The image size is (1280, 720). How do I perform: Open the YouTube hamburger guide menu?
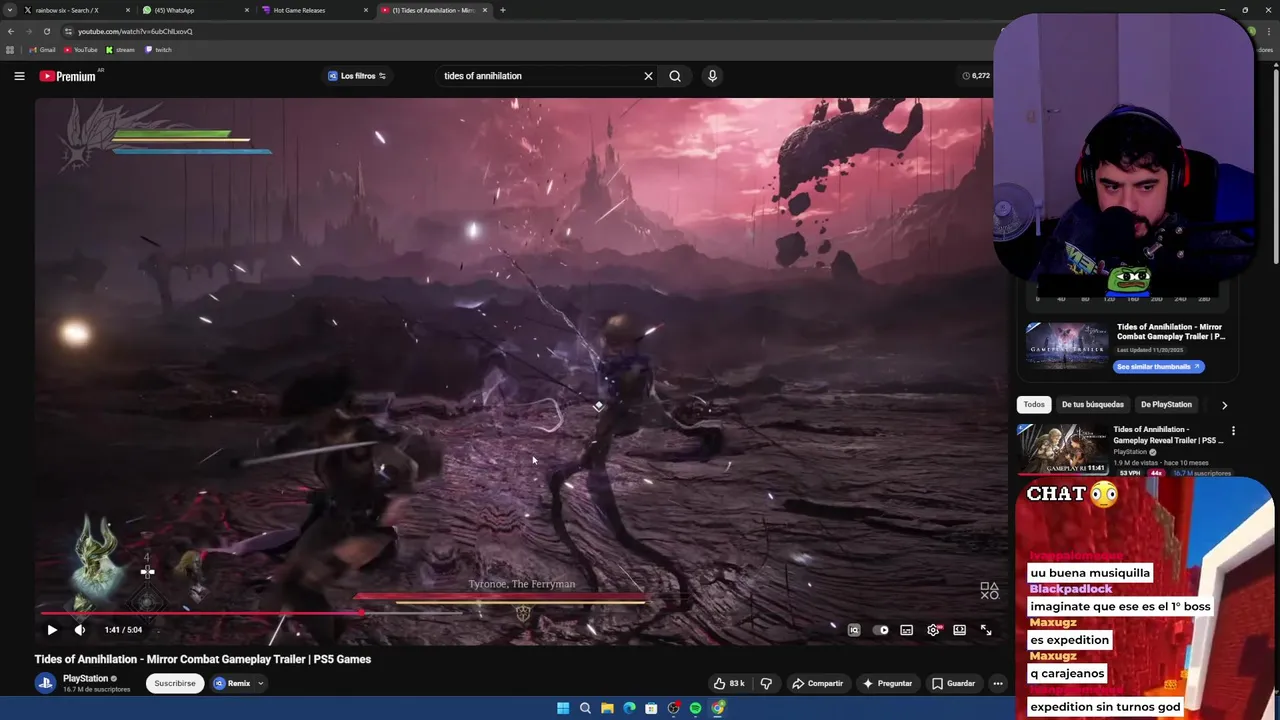click(19, 76)
